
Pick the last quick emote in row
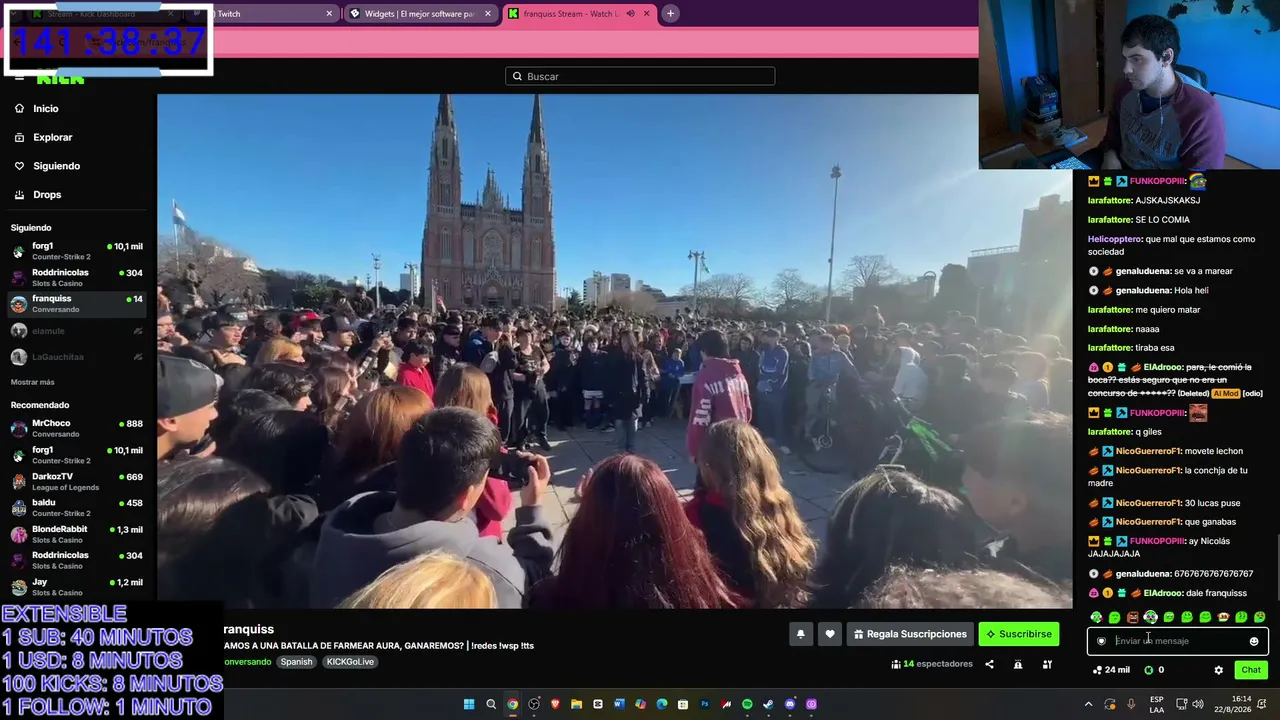1259,617
